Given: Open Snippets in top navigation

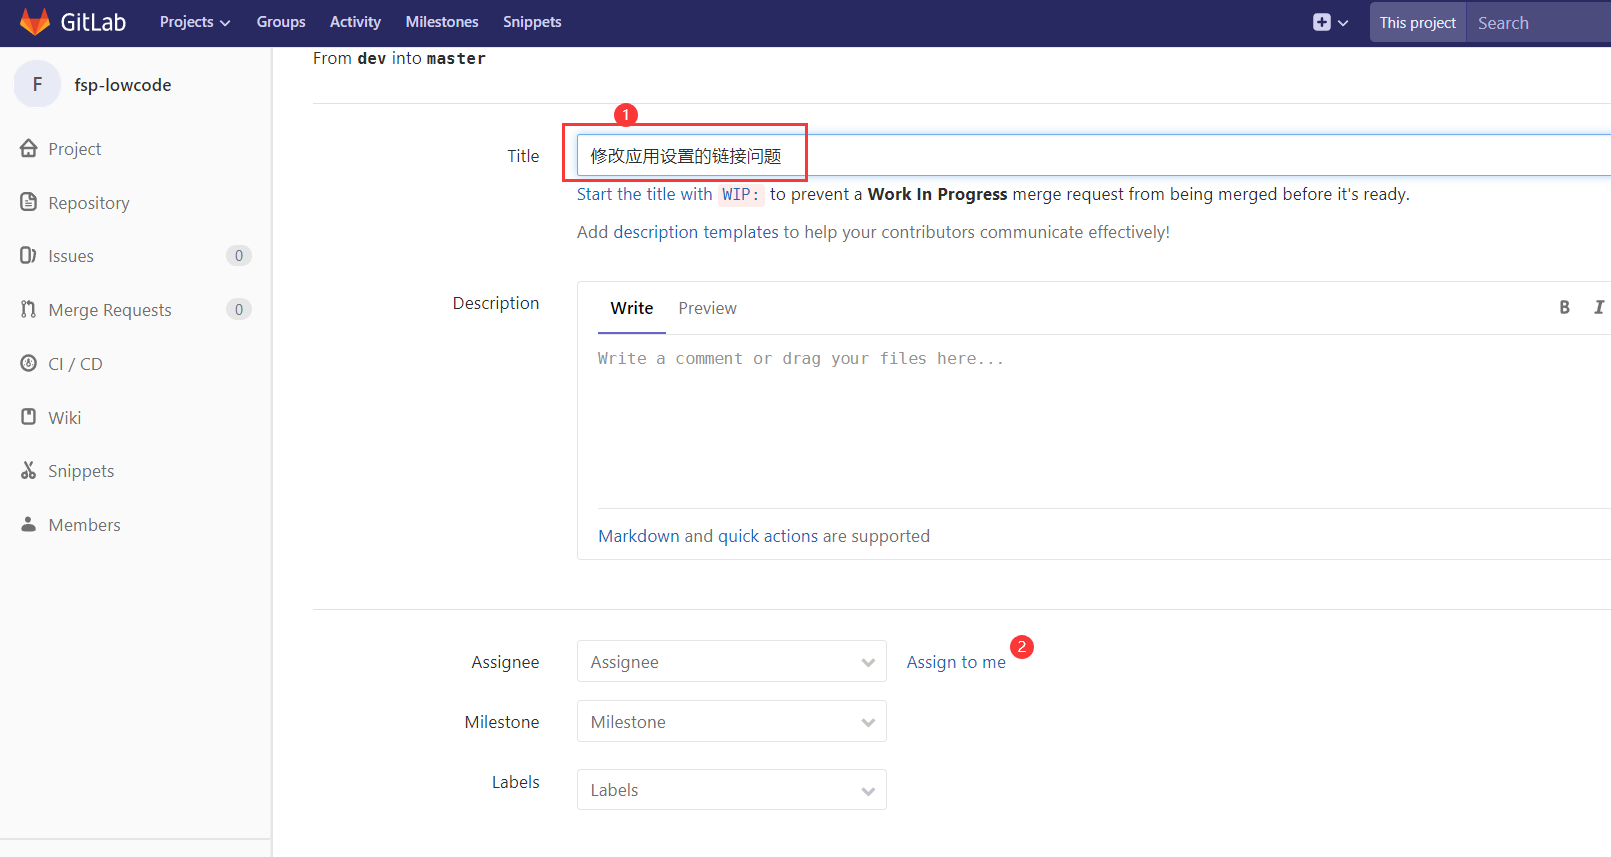Looking at the screenshot, I should [532, 22].
